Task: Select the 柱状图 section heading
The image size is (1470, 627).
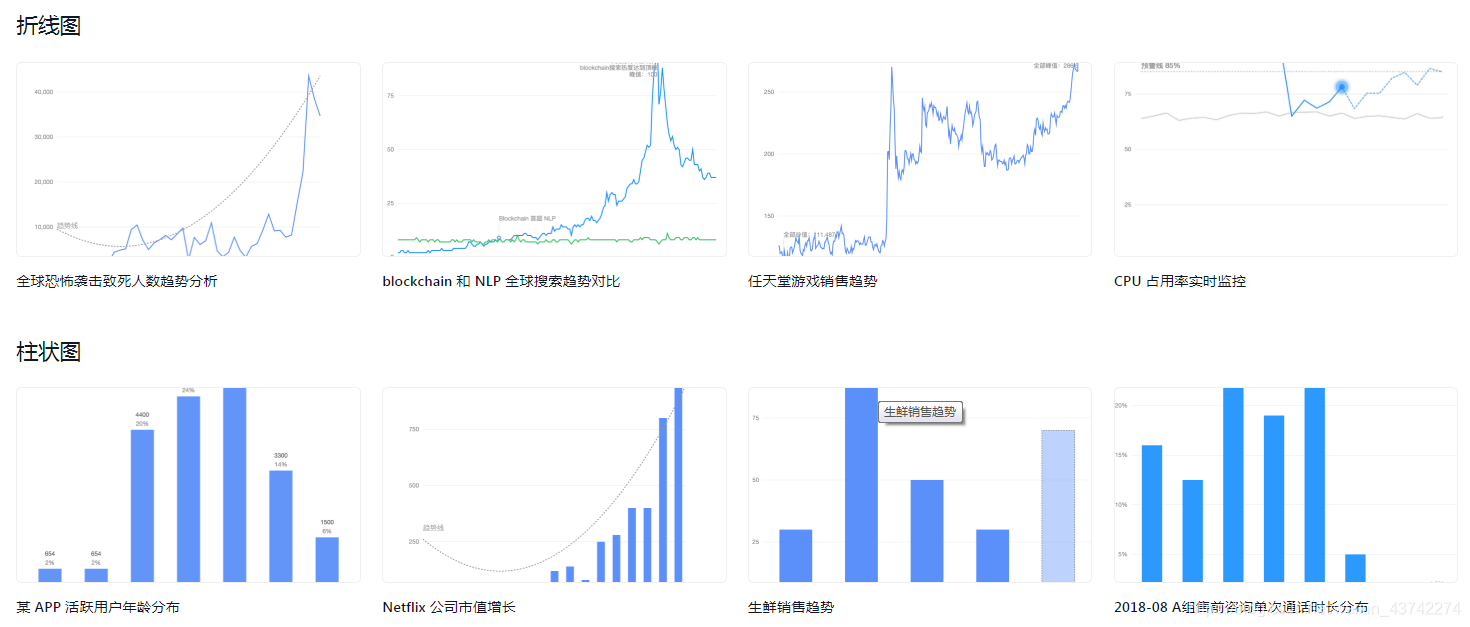Action: tap(48, 352)
